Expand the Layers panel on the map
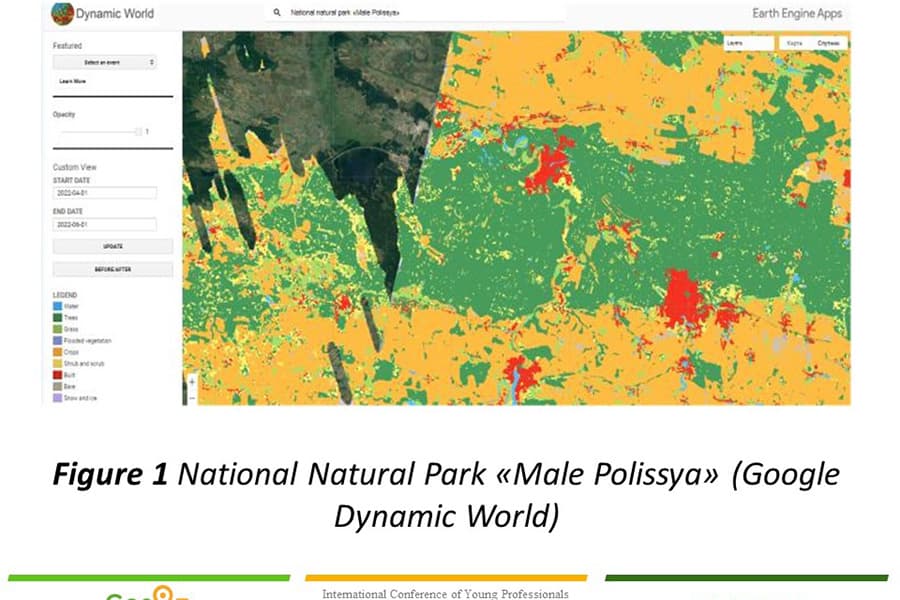Viewport: 900px width, 600px height. [x=749, y=43]
